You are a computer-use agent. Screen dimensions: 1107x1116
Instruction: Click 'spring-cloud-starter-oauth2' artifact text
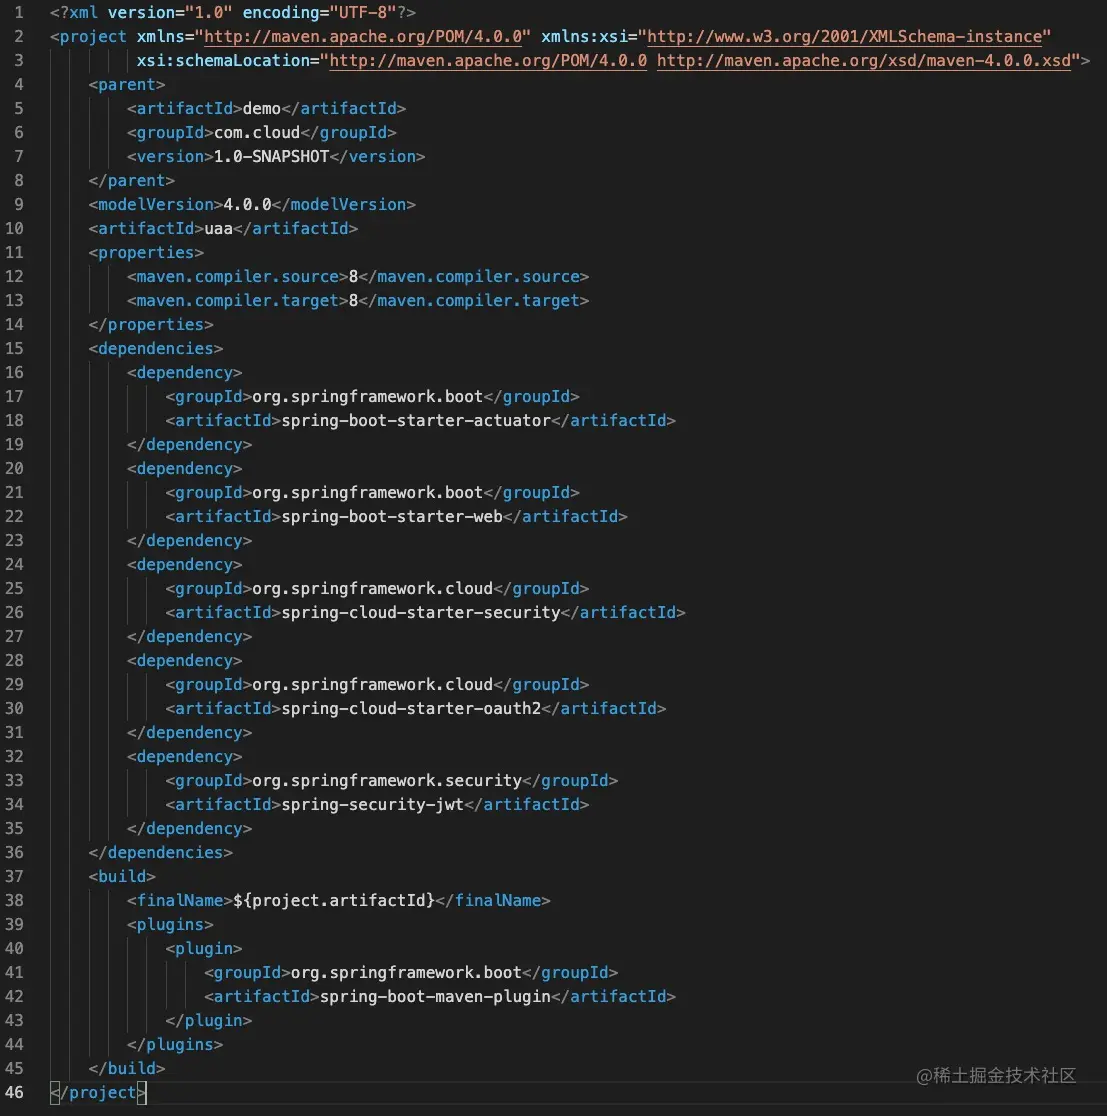click(411, 709)
